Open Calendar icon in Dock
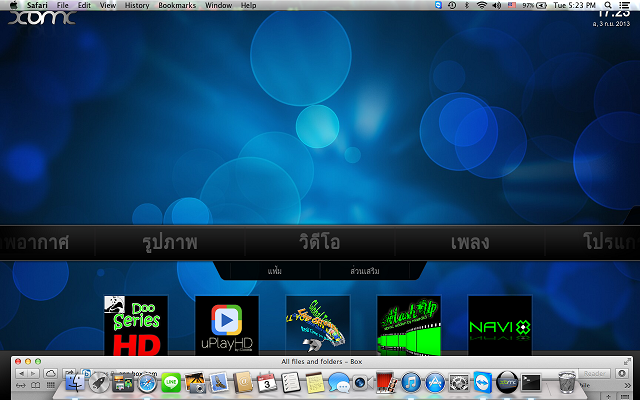 [267, 382]
